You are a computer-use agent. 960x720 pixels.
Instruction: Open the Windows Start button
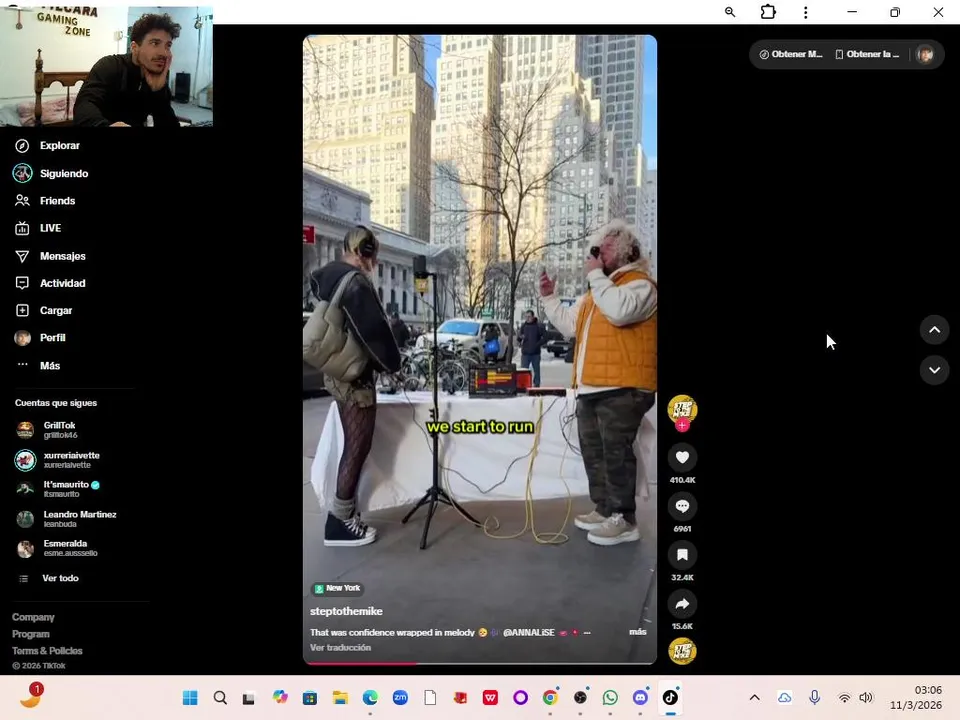pyautogui.click(x=190, y=697)
